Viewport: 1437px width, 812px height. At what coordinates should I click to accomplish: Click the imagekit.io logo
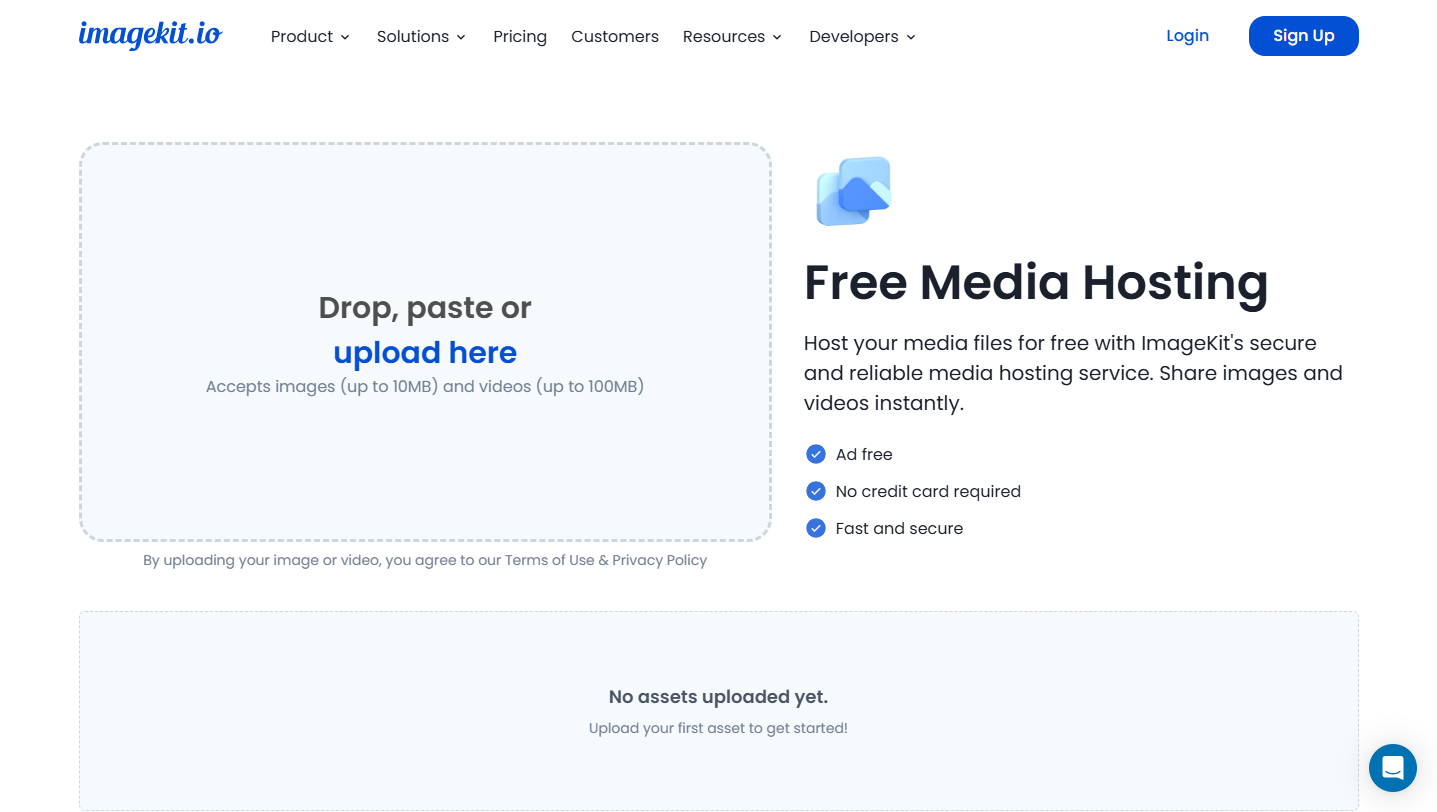coord(150,35)
